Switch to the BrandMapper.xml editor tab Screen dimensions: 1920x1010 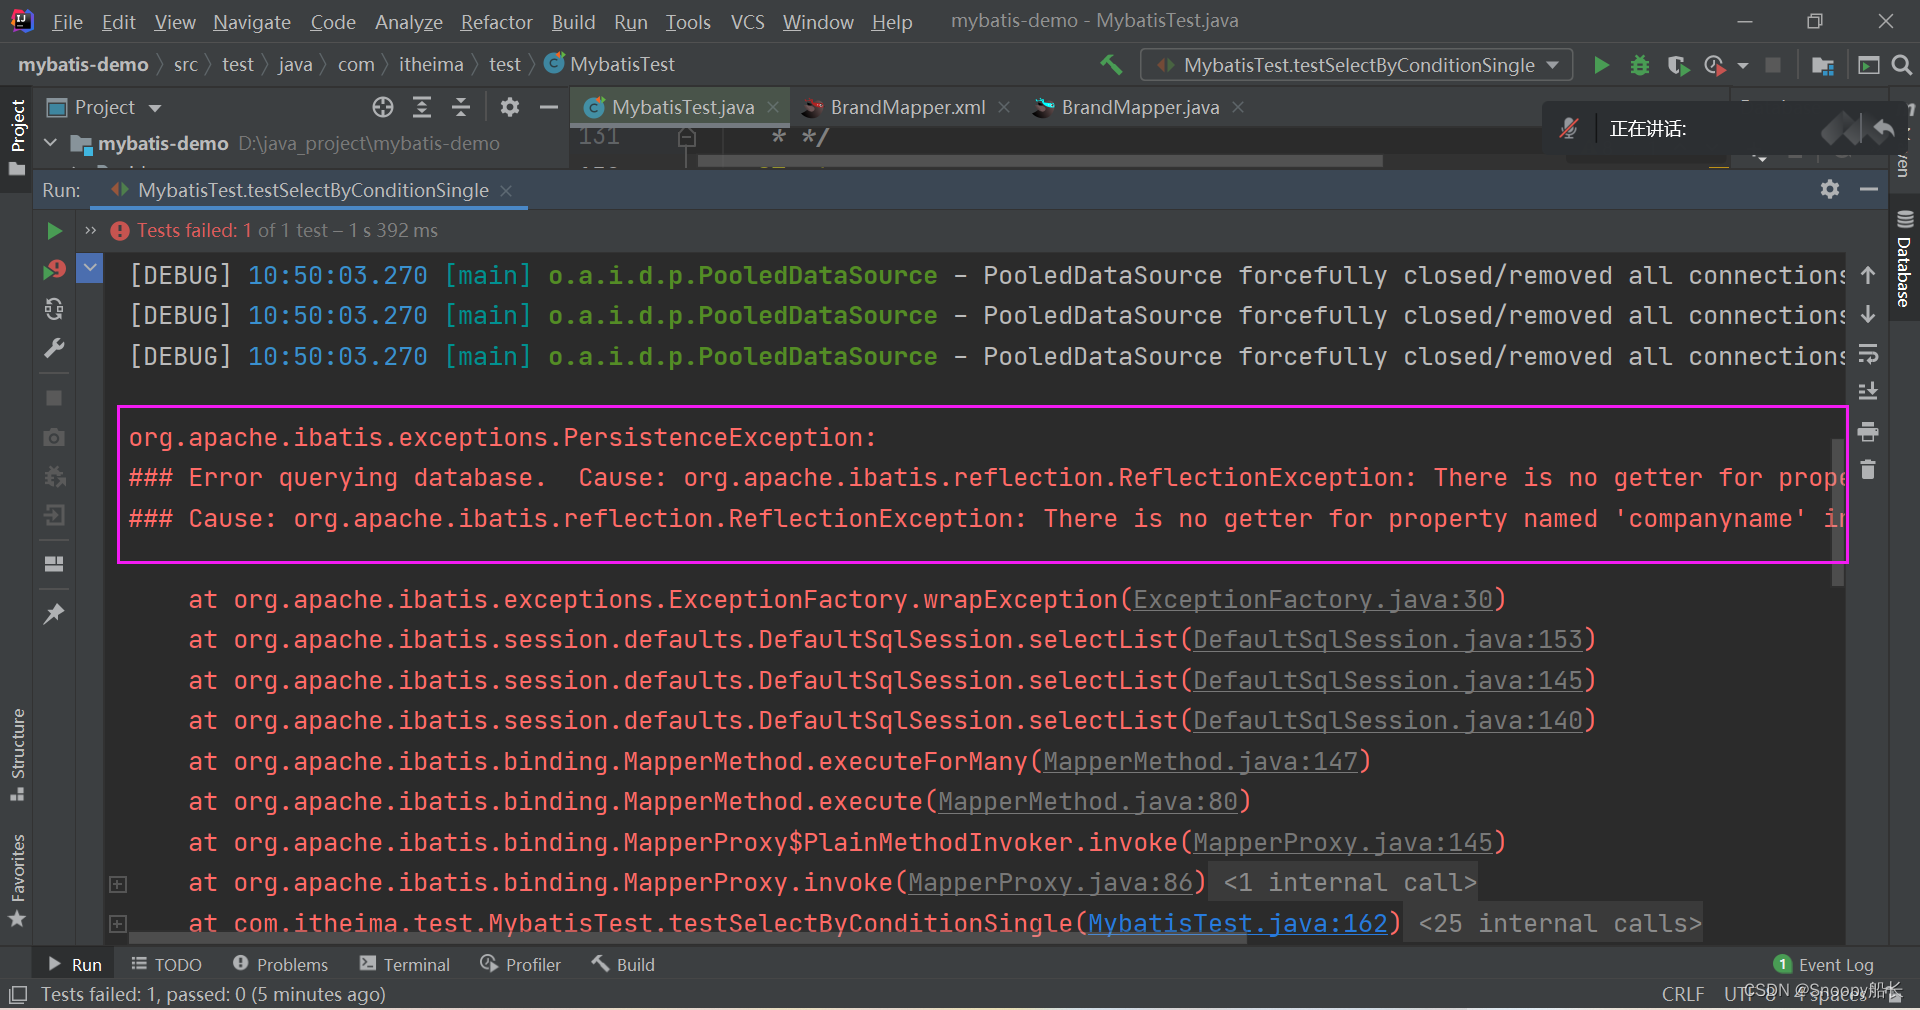tap(908, 107)
